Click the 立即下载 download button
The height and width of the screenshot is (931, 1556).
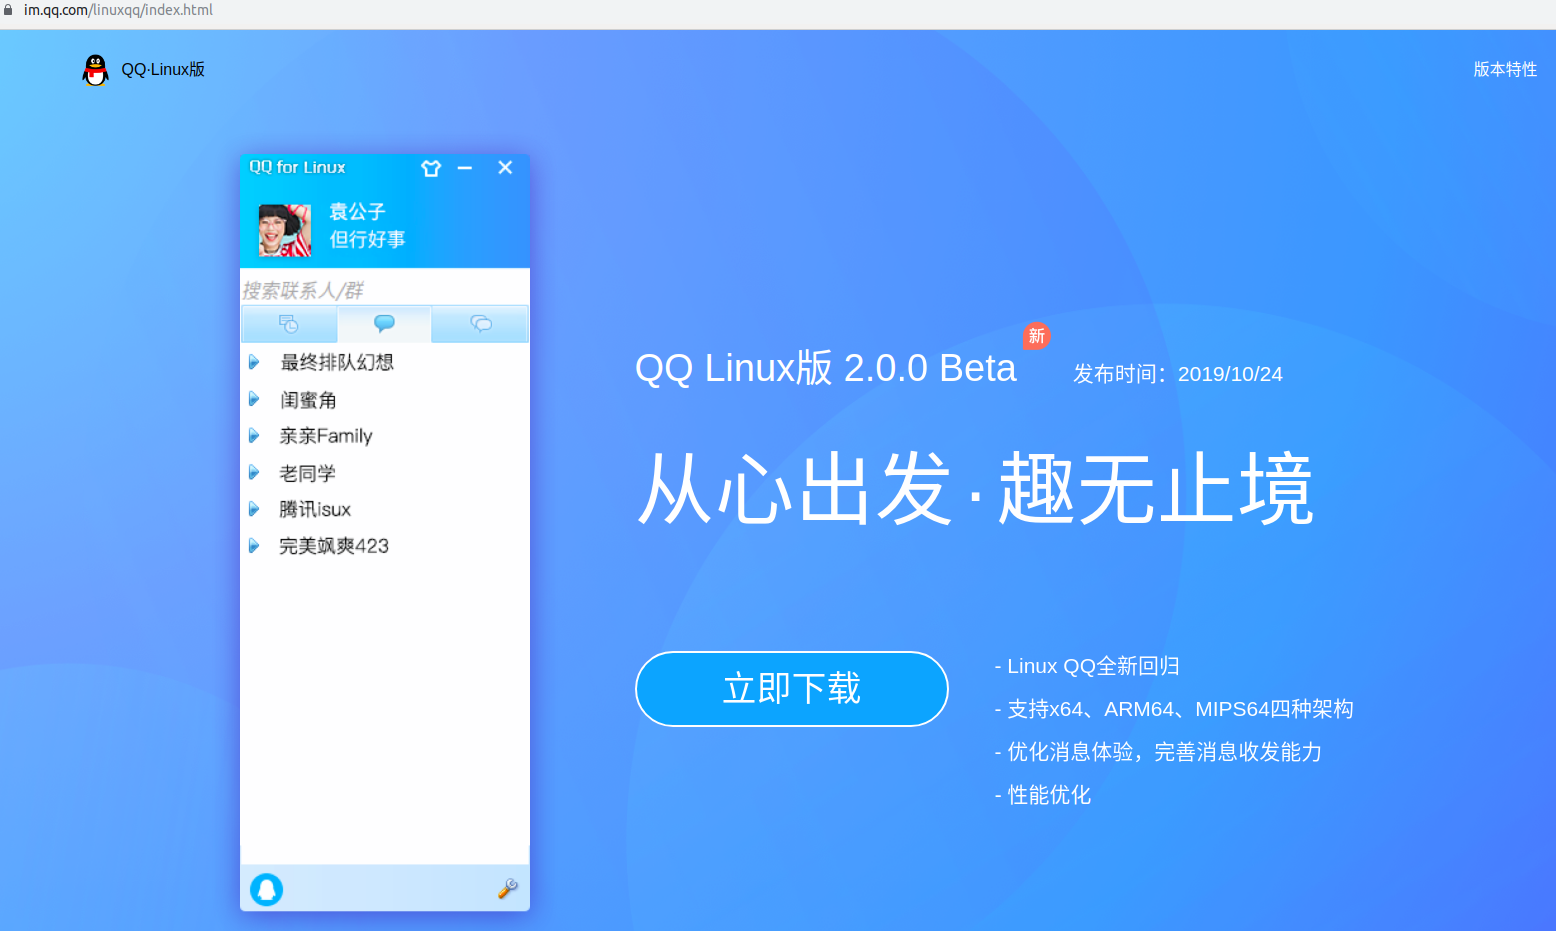(792, 689)
